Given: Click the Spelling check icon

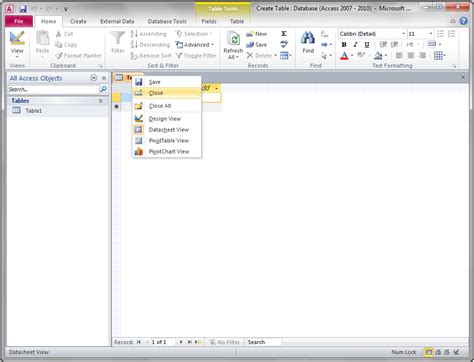Looking at the screenshot, I should [284, 44].
